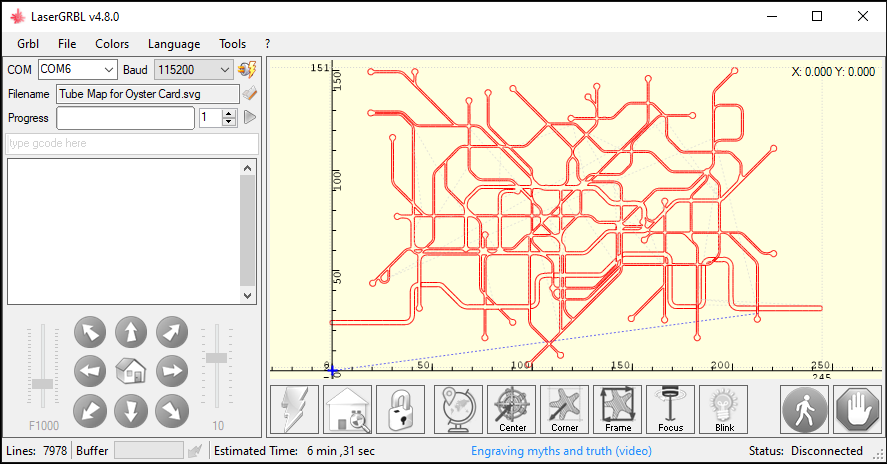The image size is (887, 464).
Task: Click the Homing house with magnifier icon
Action: (x=347, y=410)
